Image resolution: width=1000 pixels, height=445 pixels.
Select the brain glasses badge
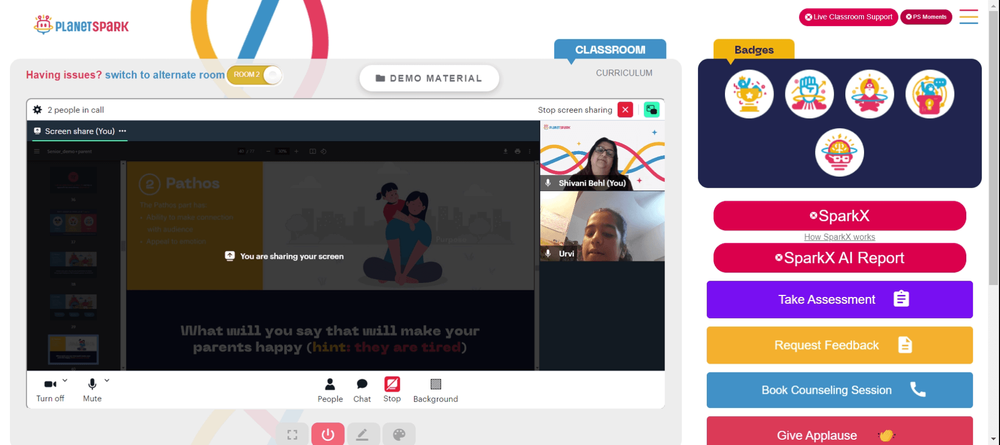point(839,153)
